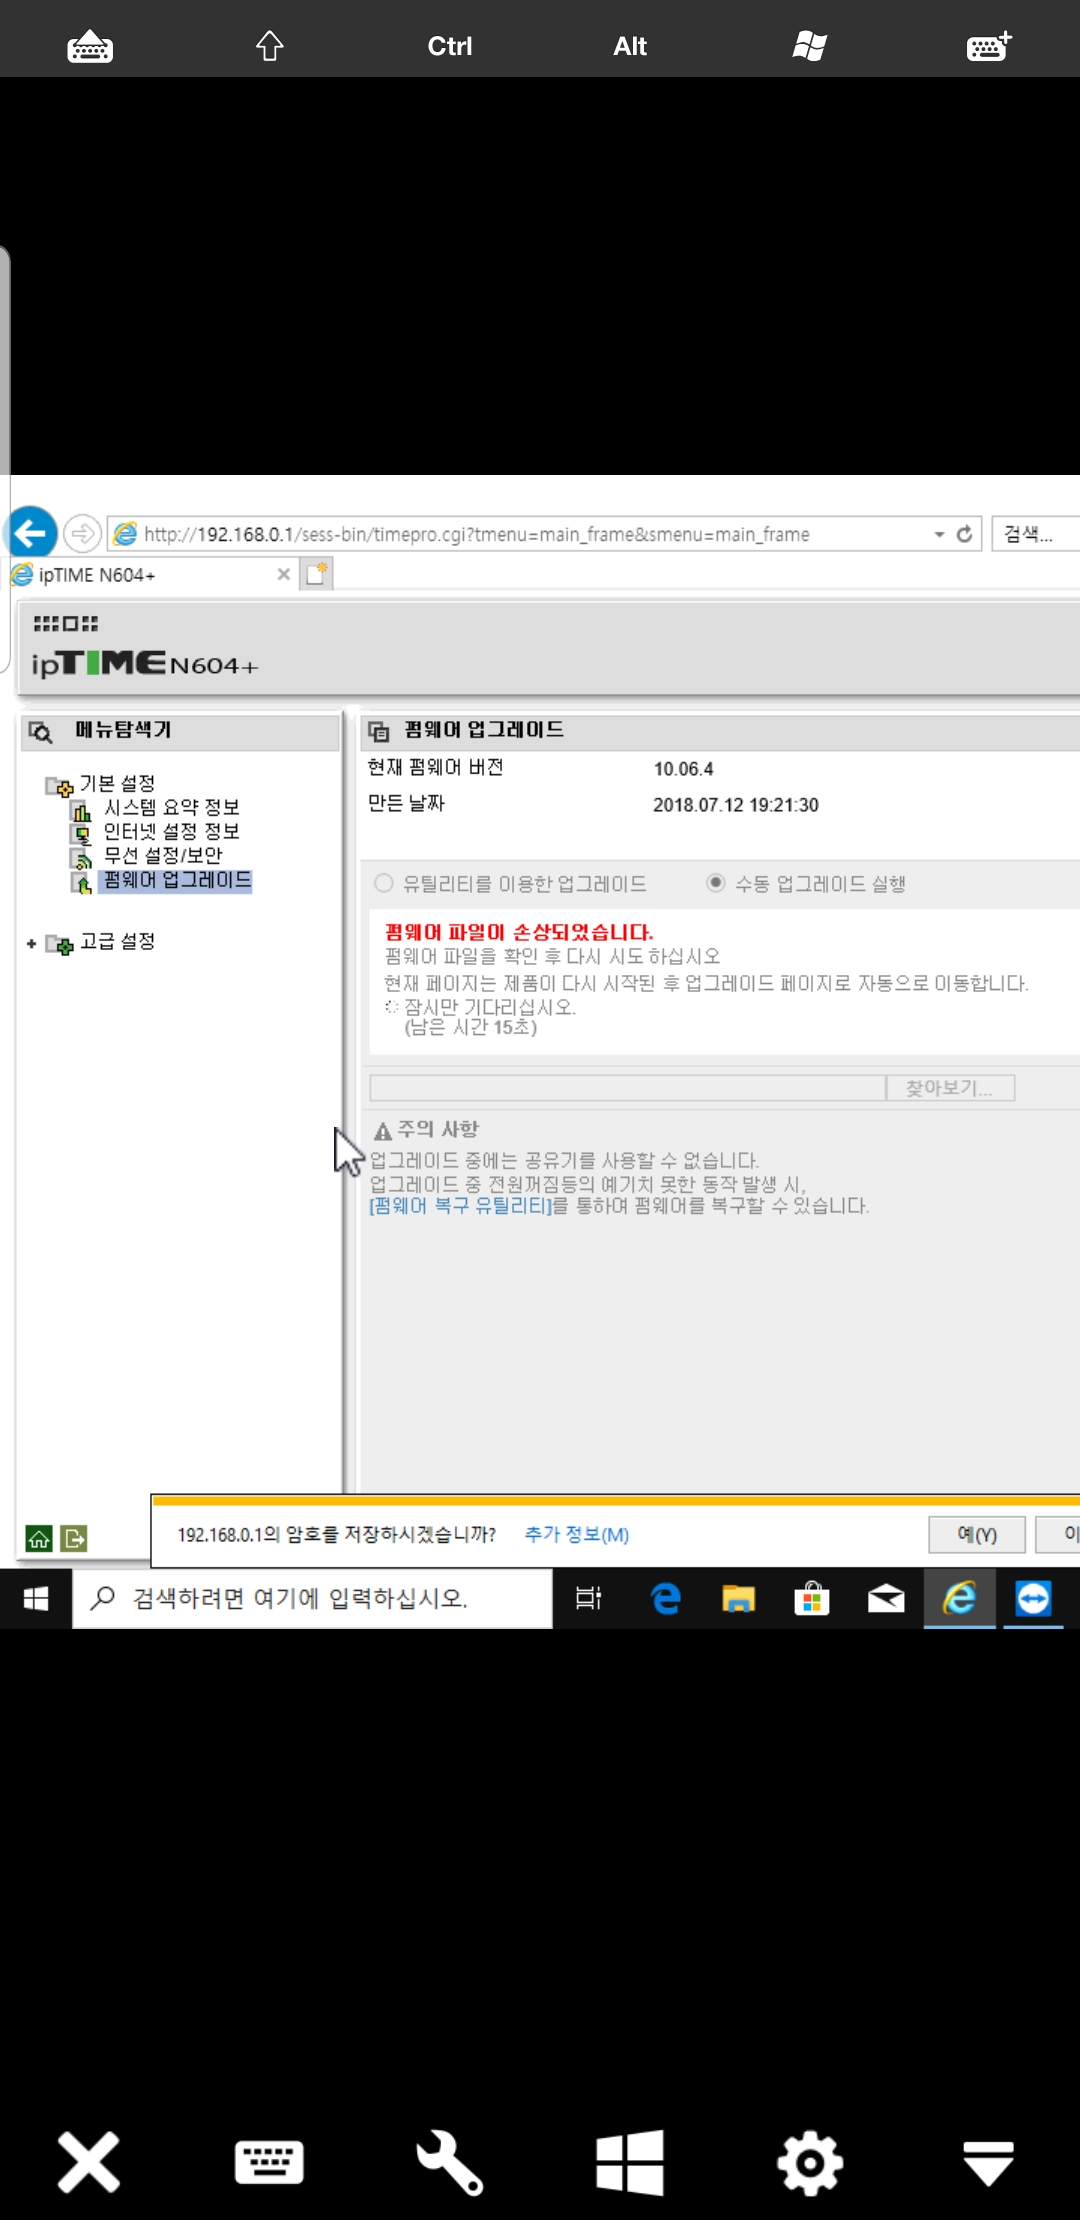Toggle the Ctrl modifier key
The image size is (1080, 2220).
click(450, 46)
